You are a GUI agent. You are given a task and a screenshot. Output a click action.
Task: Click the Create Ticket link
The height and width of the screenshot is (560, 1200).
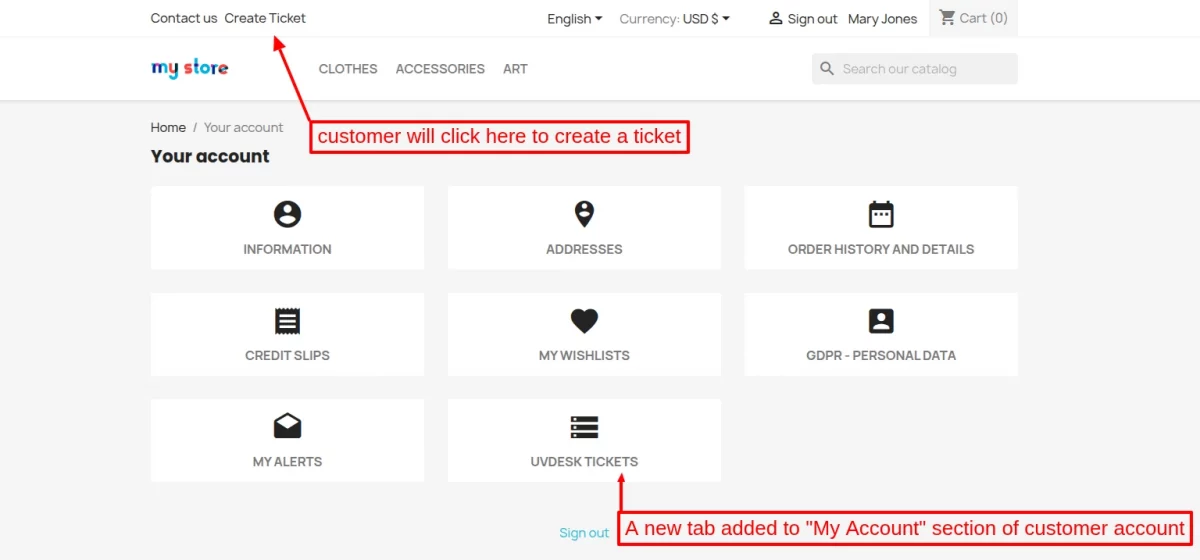coord(265,18)
